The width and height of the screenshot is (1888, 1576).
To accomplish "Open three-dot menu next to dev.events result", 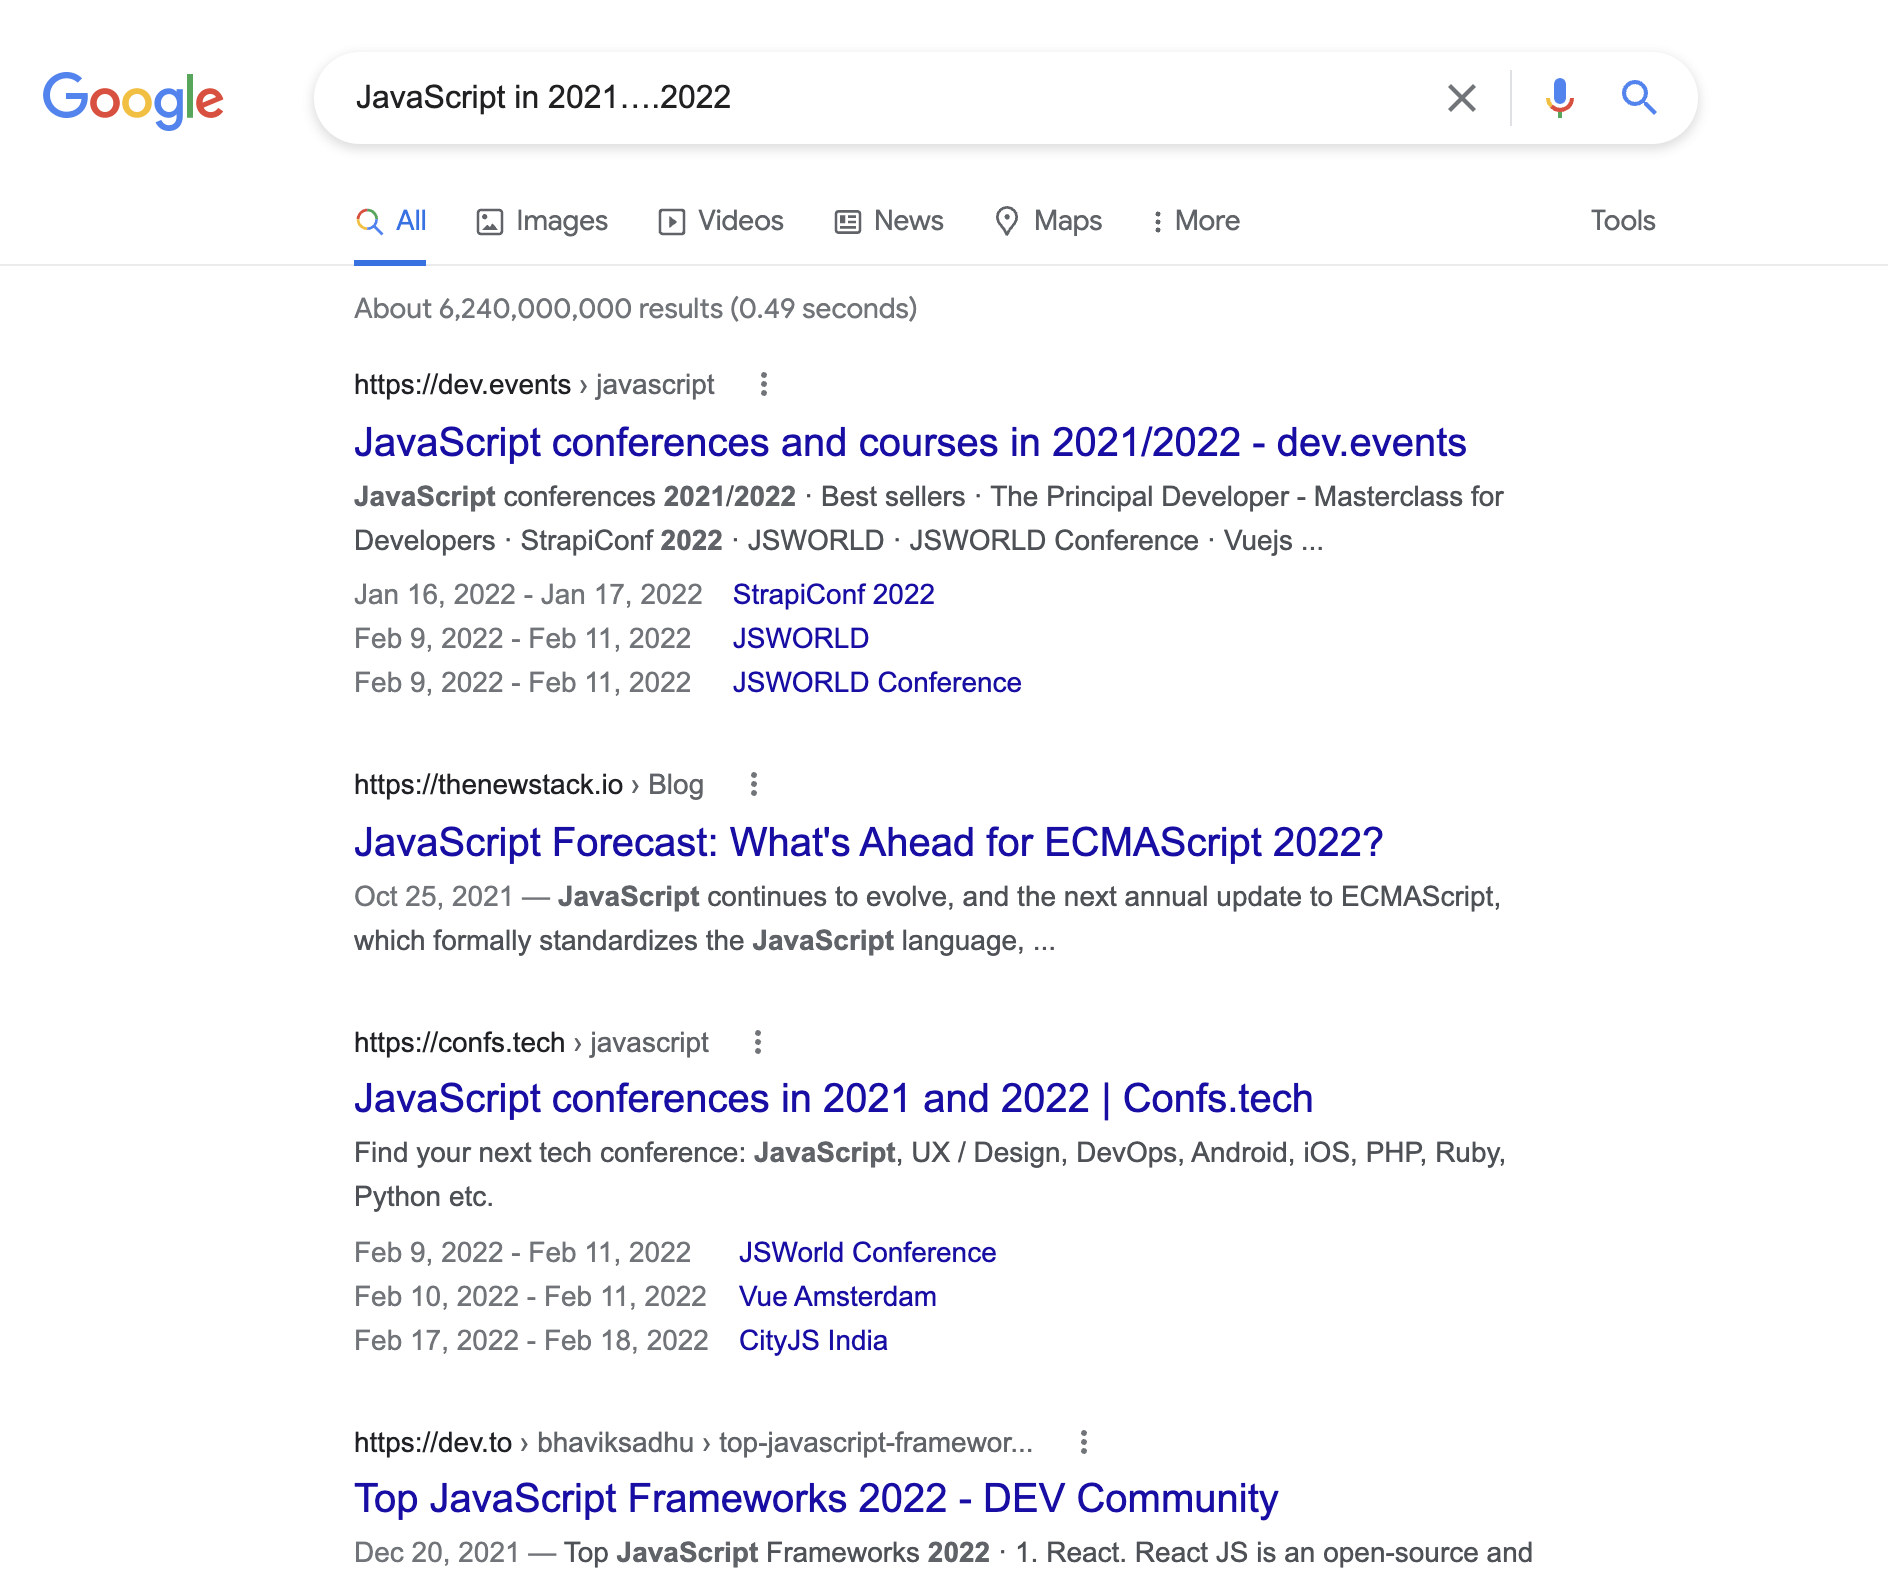I will point(763,385).
